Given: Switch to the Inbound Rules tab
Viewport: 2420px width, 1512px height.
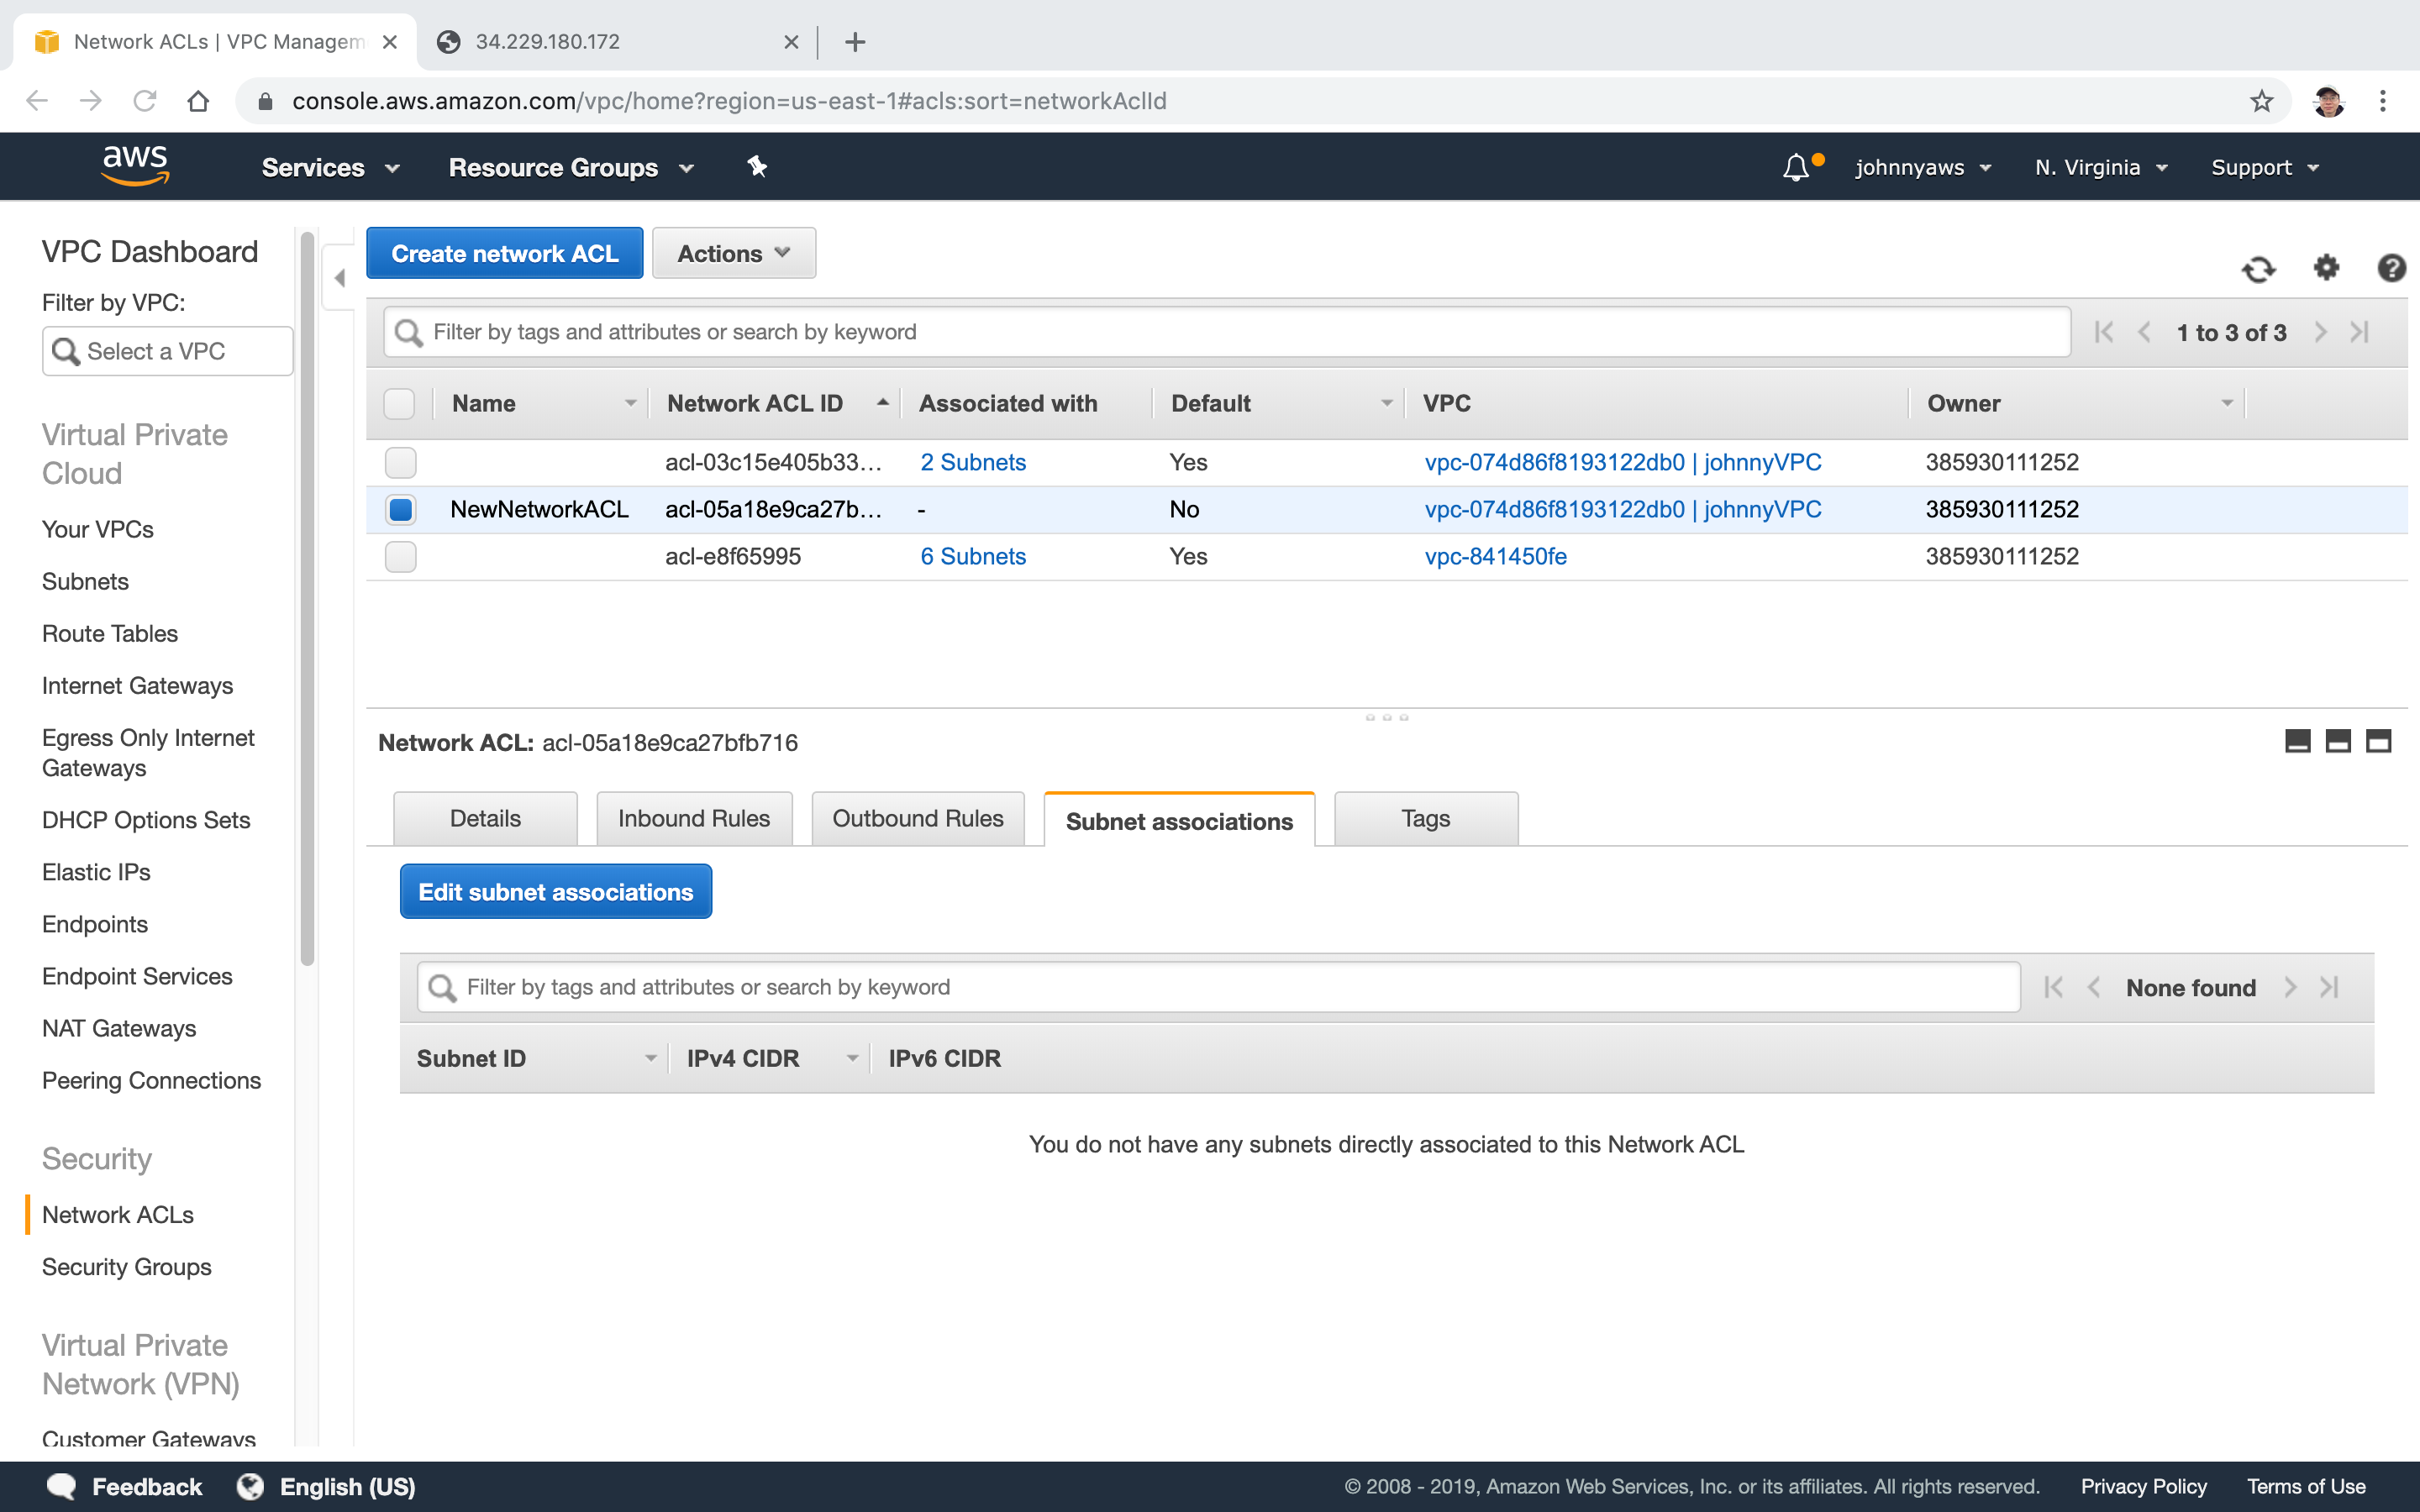Looking at the screenshot, I should pos(694,819).
